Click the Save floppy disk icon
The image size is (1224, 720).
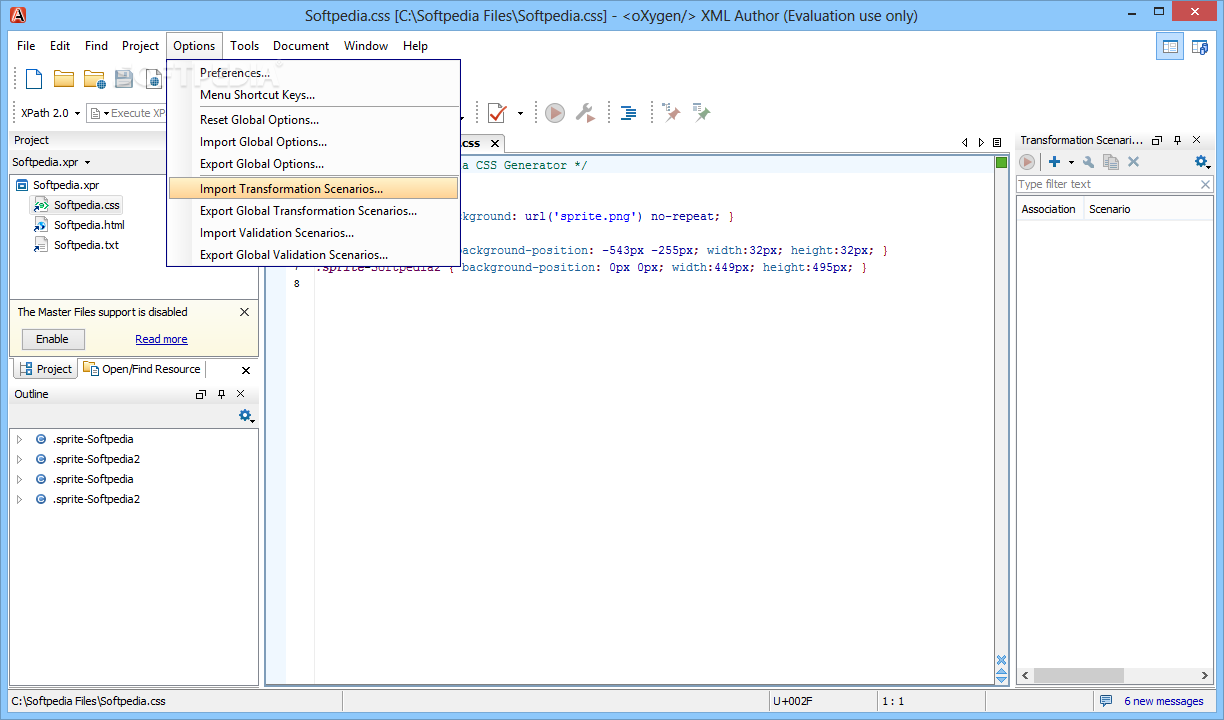click(x=124, y=80)
